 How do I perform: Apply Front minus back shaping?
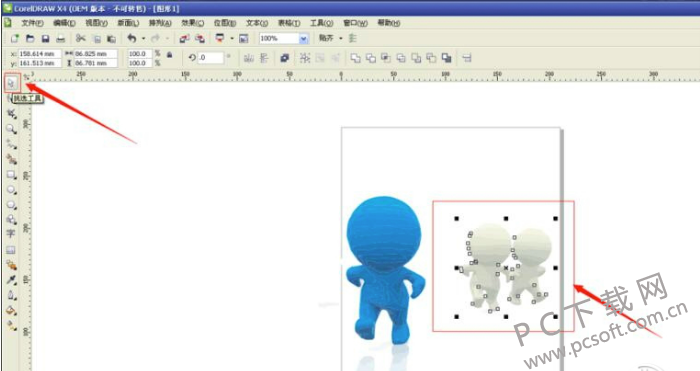point(416,58)
